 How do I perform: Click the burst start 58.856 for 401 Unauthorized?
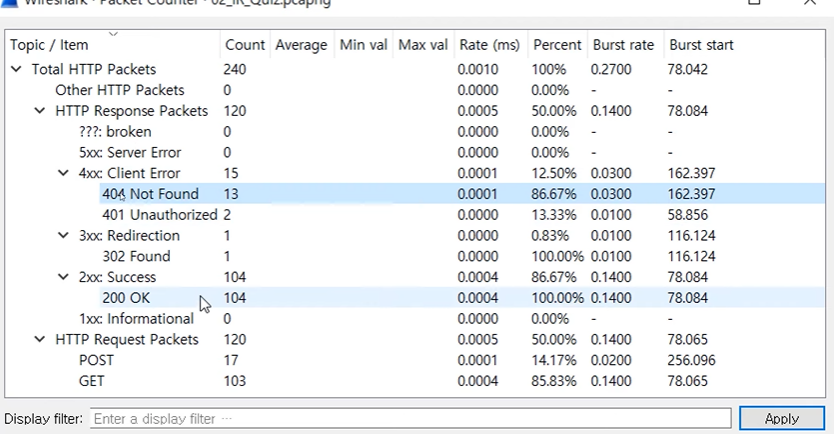pyautogui.click(x=688, y=214)
